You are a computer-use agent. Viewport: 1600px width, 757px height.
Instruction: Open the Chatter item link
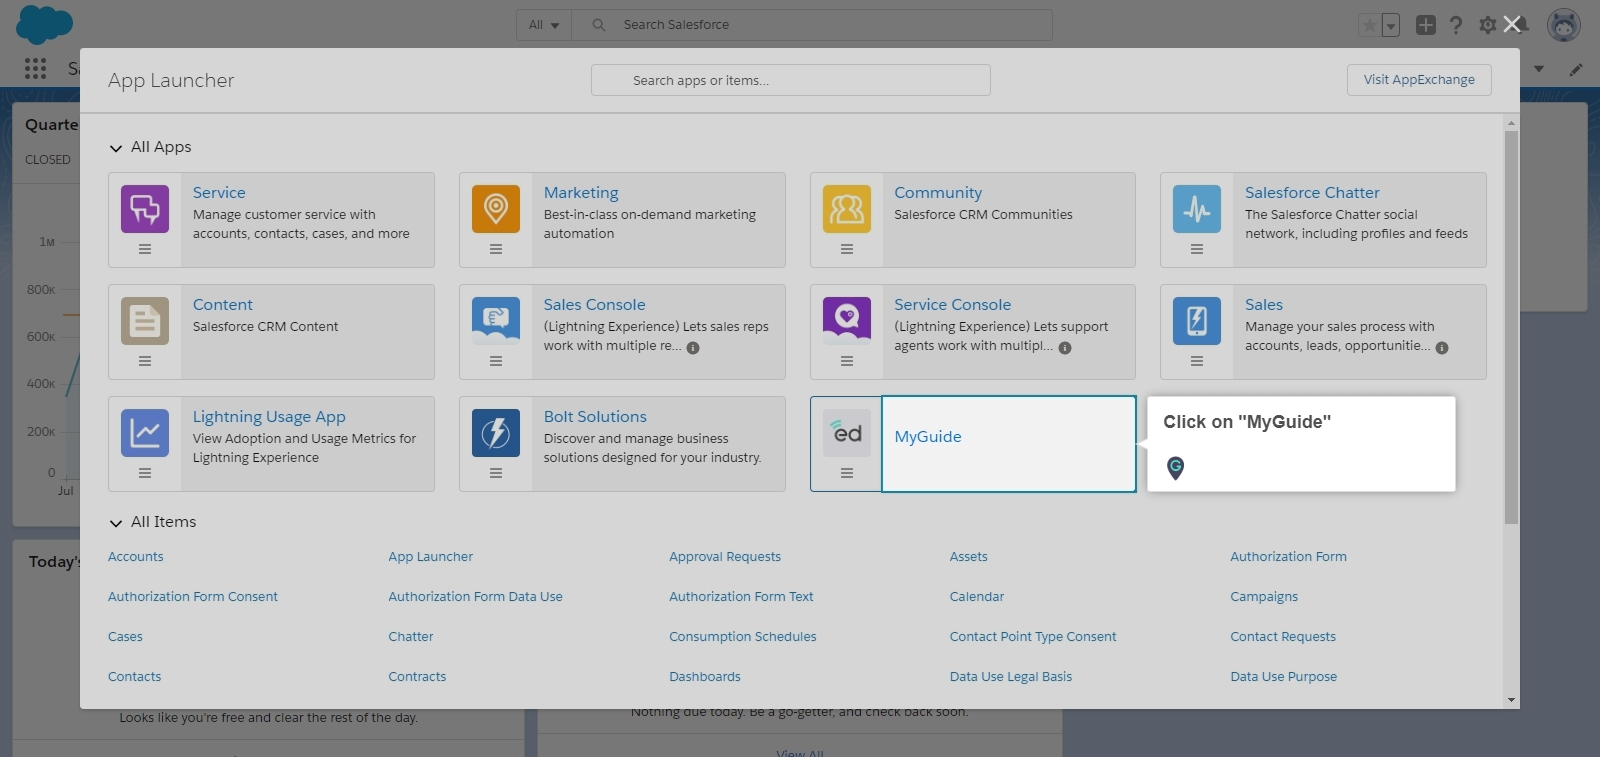point(411,637)
